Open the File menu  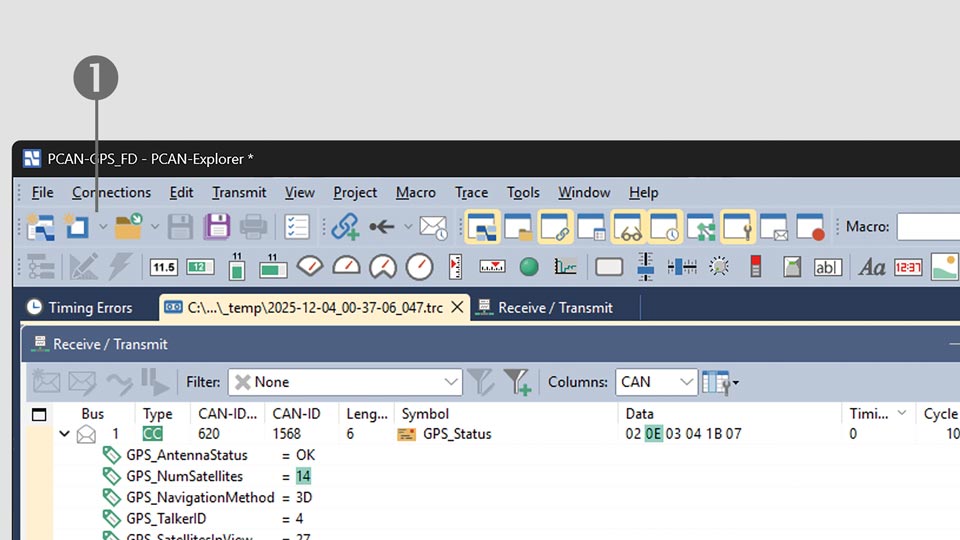pyautogui.click(x=42, y=193)
